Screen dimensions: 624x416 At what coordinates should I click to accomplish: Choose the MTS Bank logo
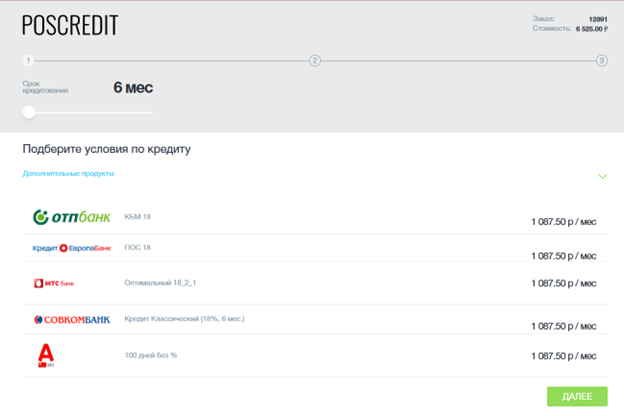point(54,283)
